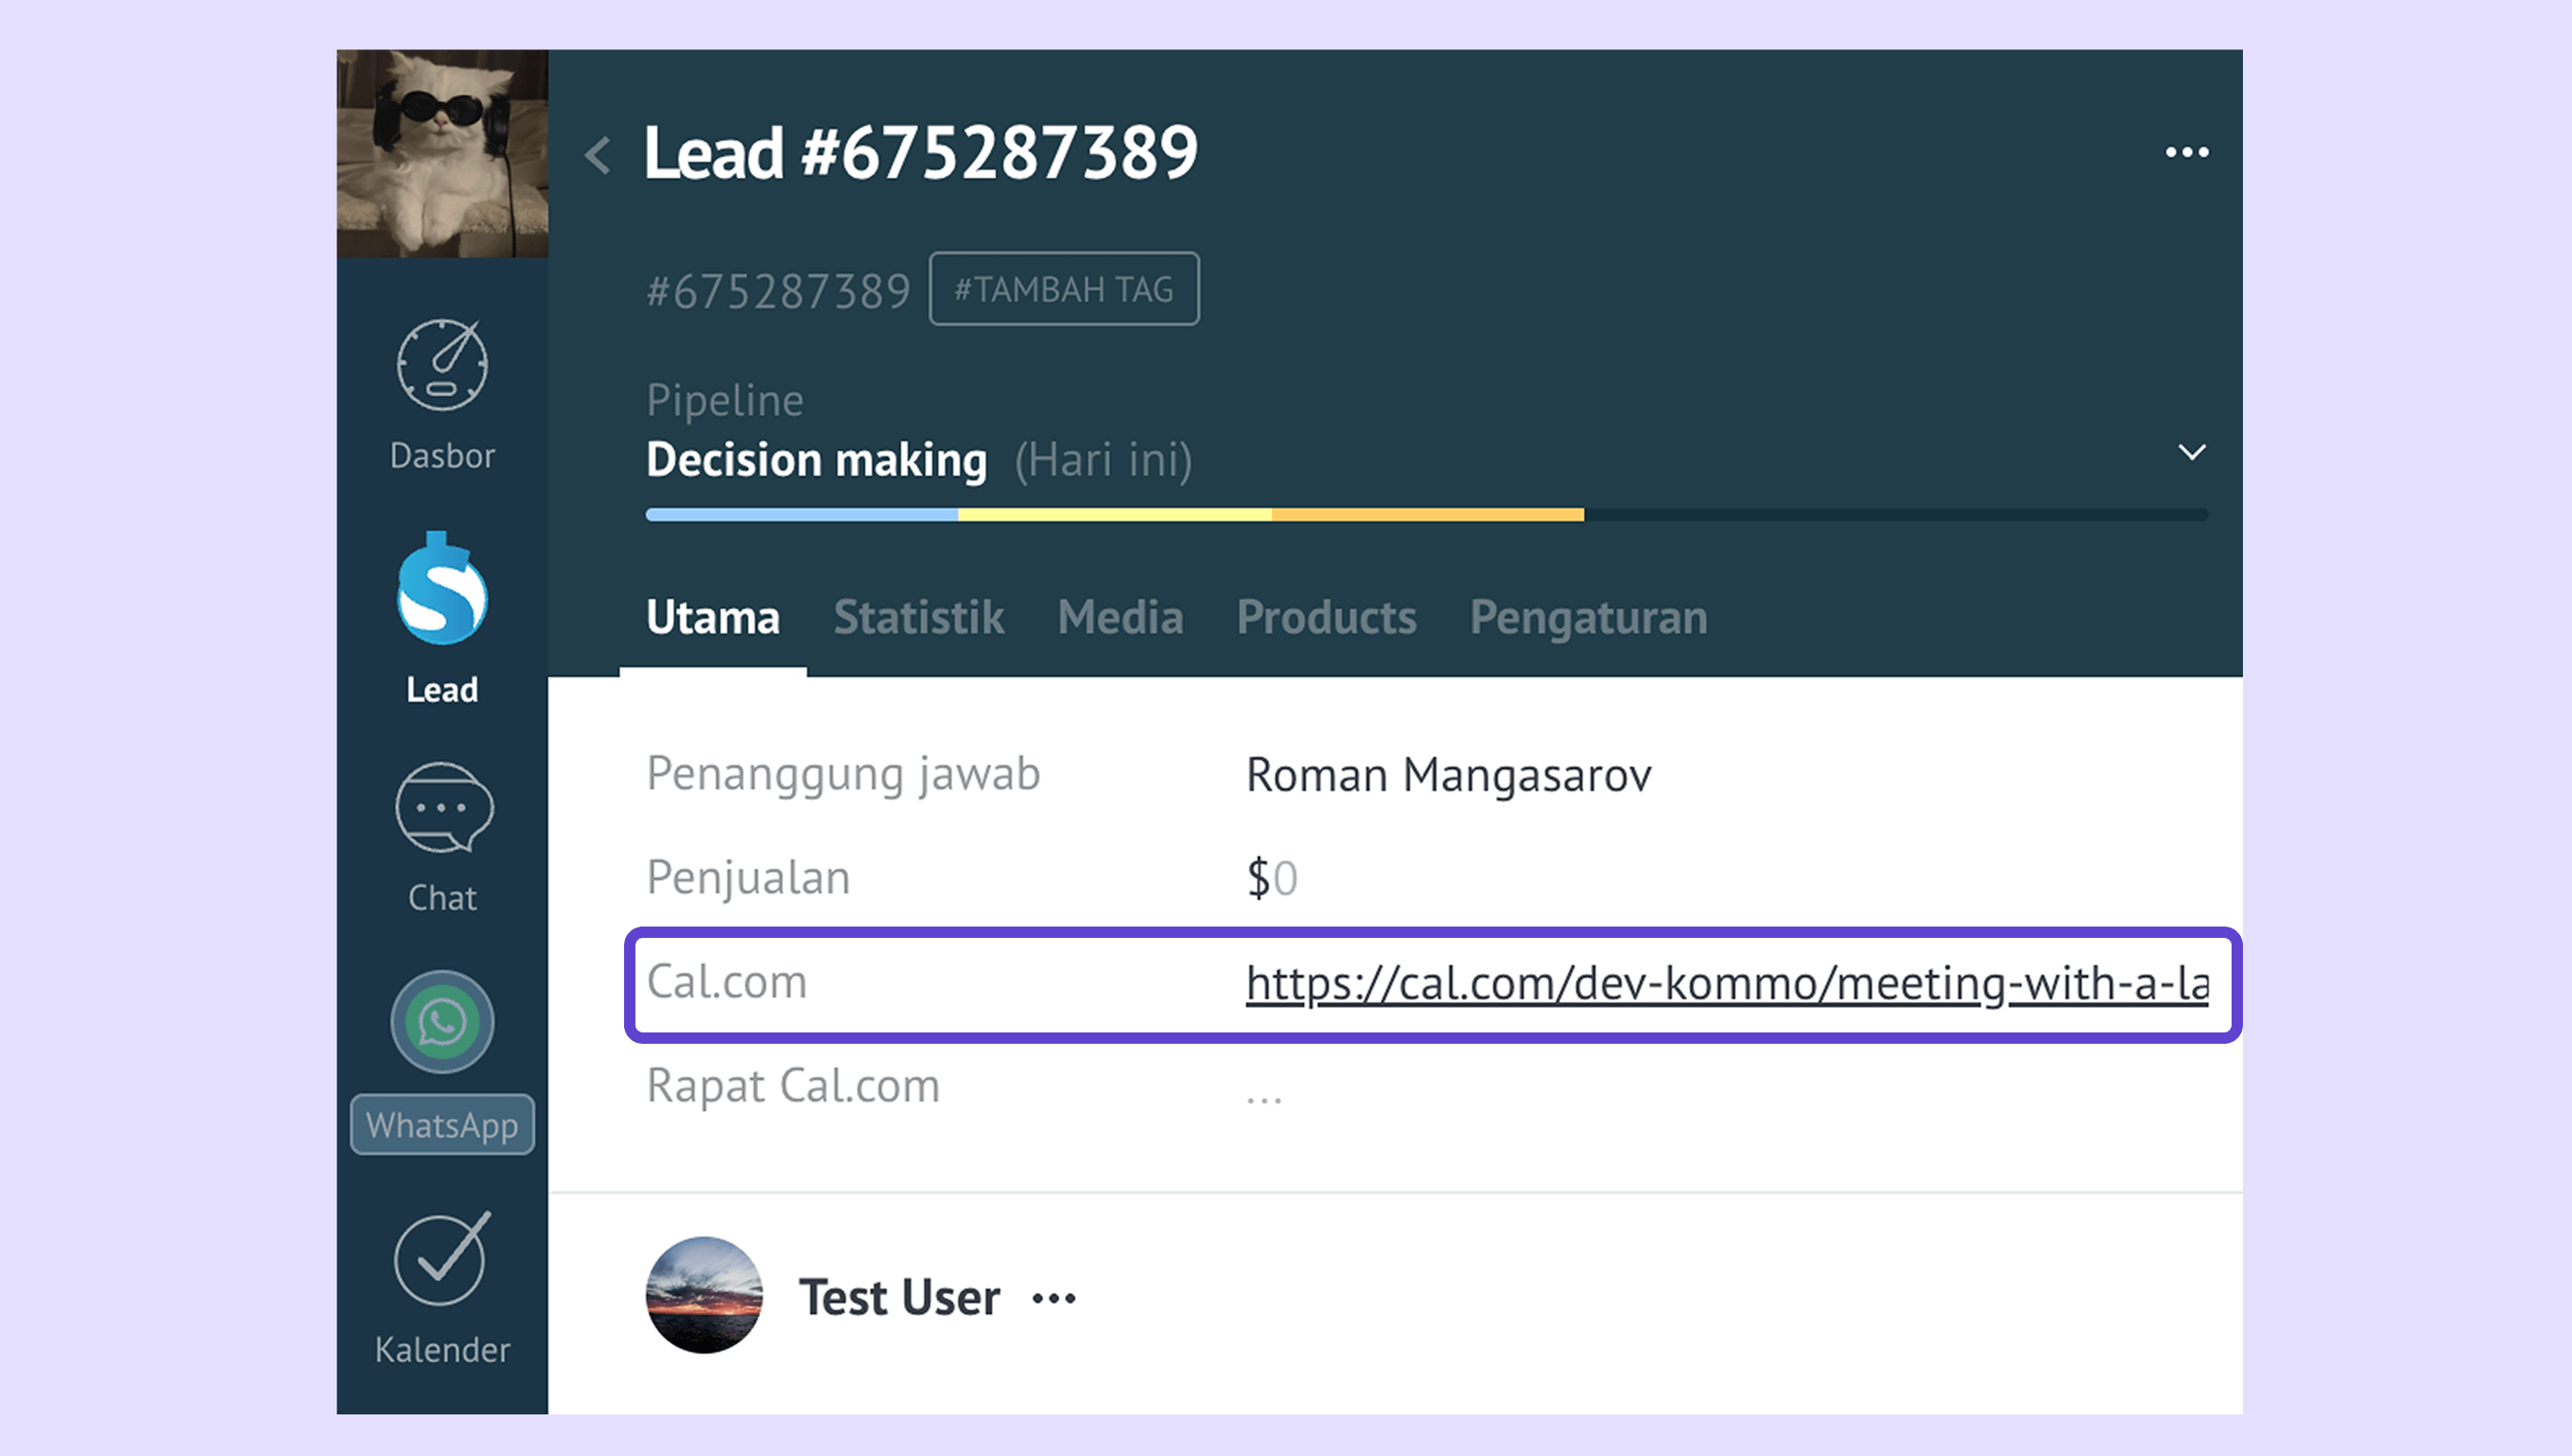The width and height of the screenshot is (2572, 1456).
Task: Open the Products tab
Action: point(1326,617)
